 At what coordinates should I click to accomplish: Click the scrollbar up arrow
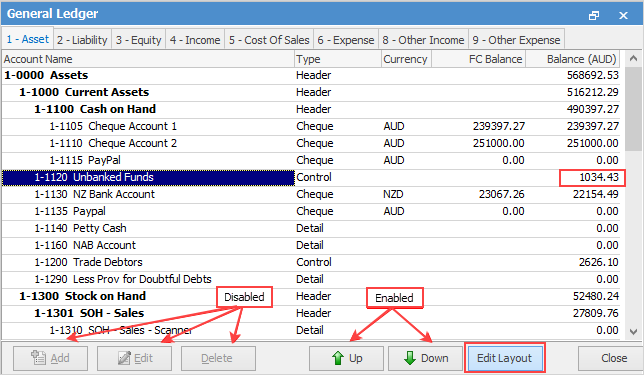pos(633,59)
